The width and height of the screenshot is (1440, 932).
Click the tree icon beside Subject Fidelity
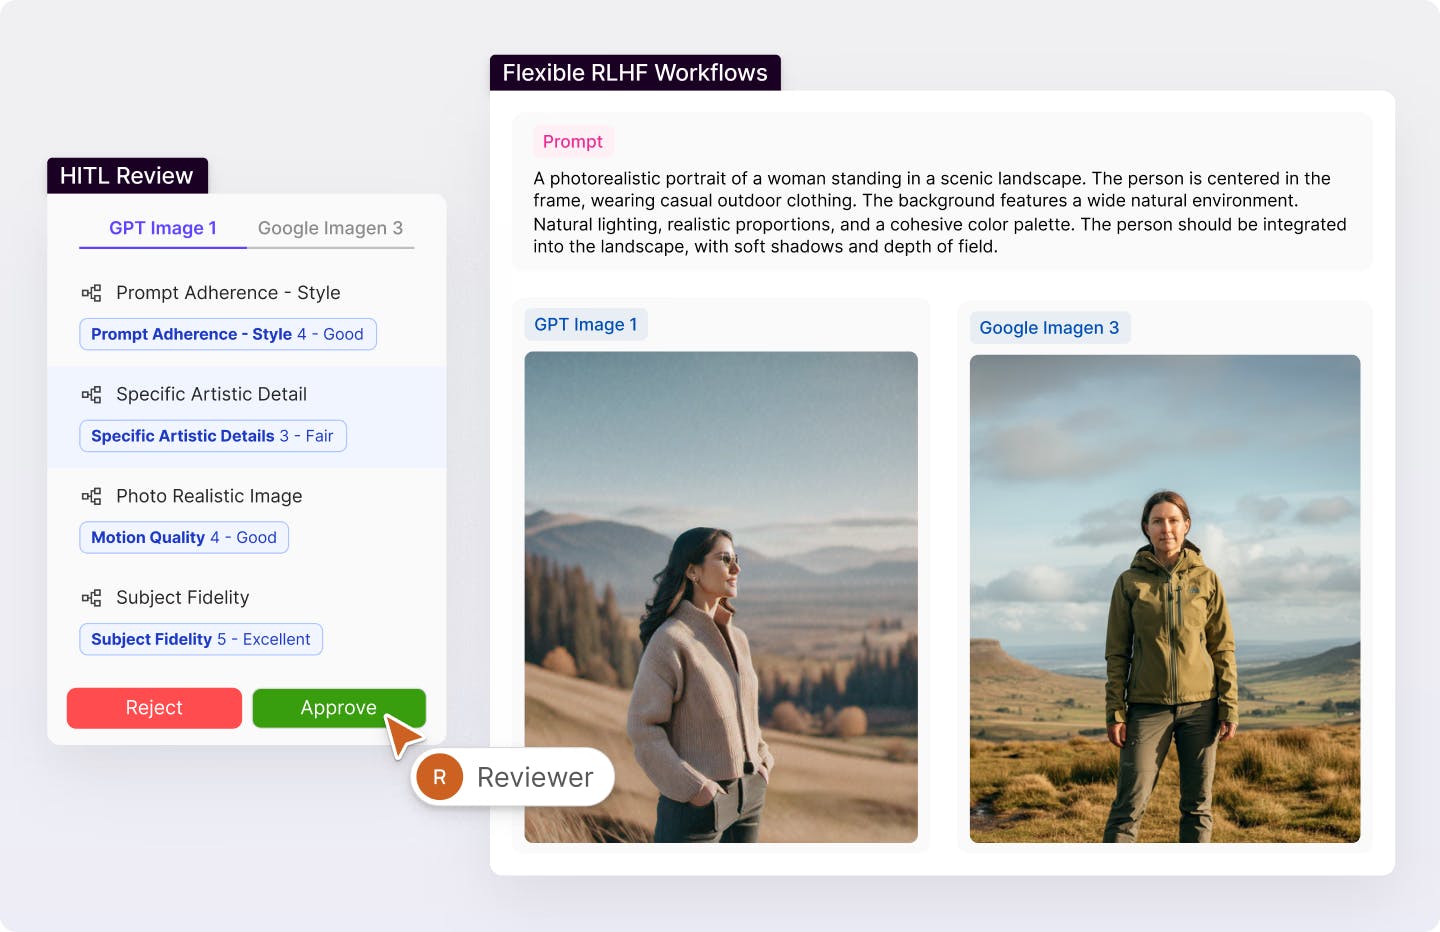coord(91,598)
